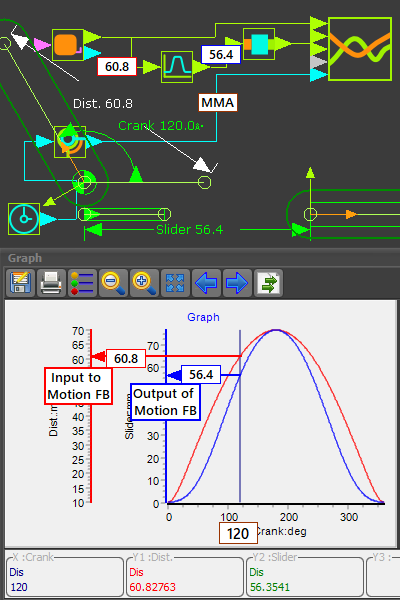Select the Graph function block with wavy lines
This screenshot has width=400, height=600.
pyautogui.click(x=360, y=49)
